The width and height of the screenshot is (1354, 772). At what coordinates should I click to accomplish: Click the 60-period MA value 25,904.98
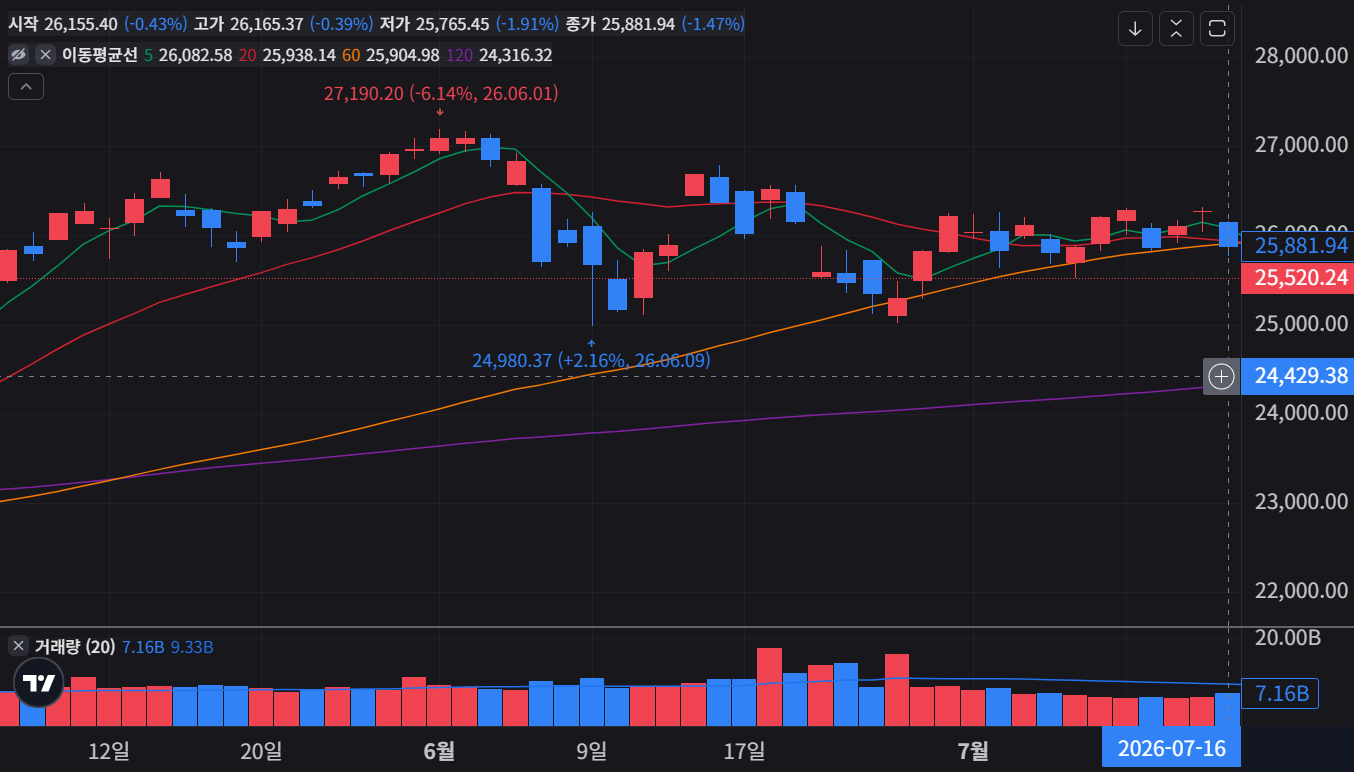403,55
